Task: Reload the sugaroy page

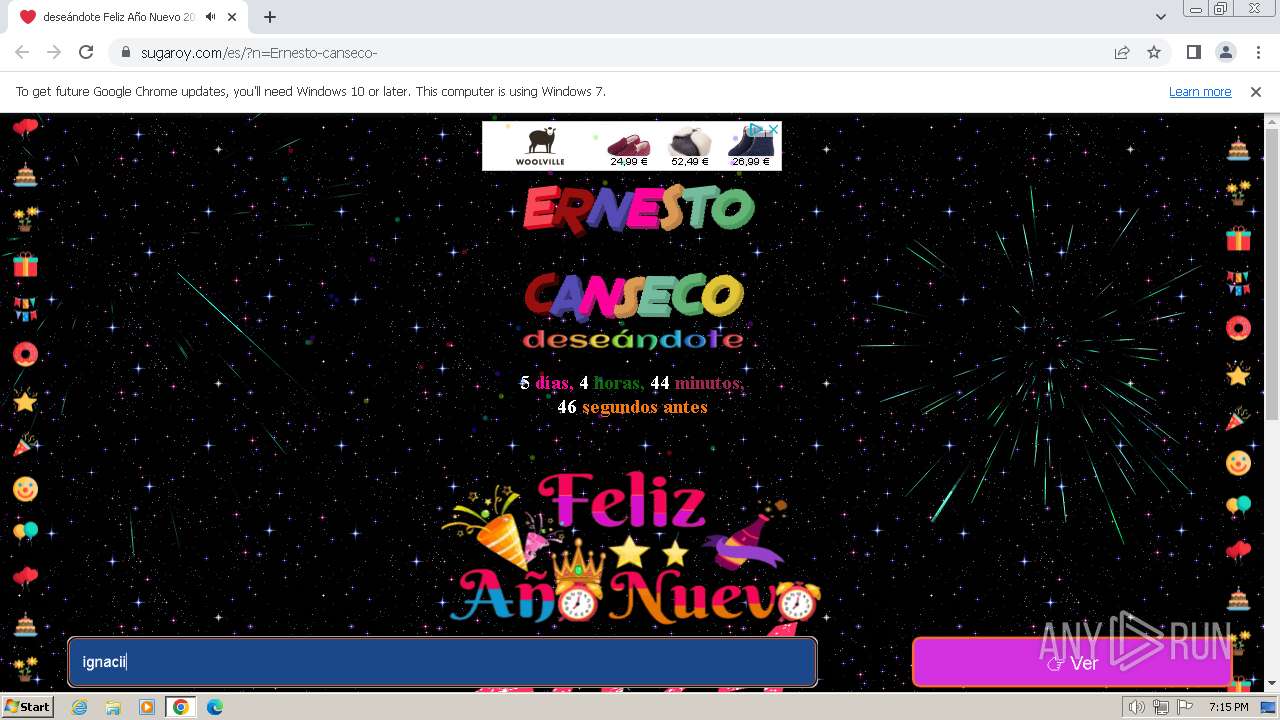Action: [x=86, y=52]
